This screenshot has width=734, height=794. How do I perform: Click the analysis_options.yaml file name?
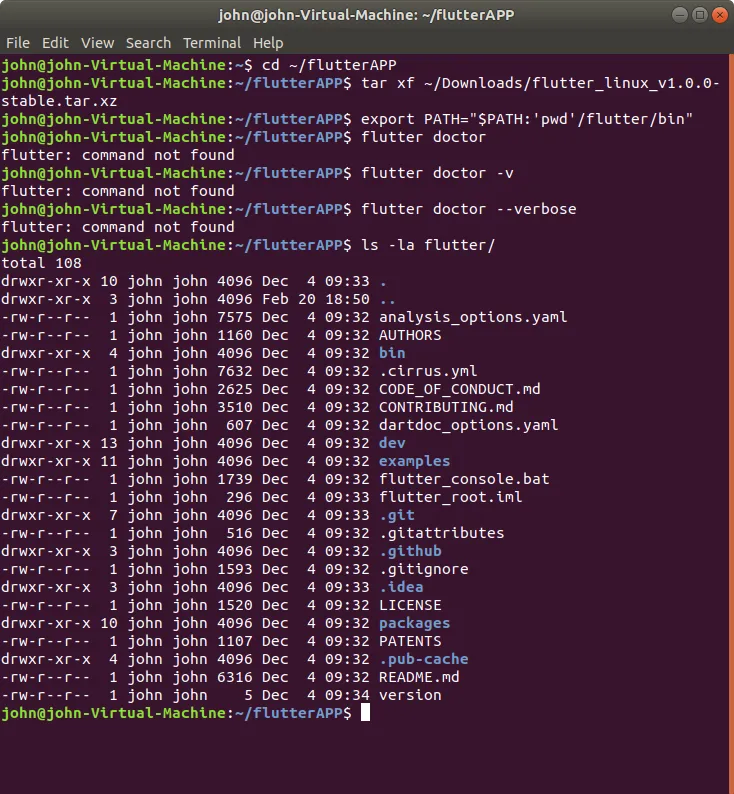tap(473, 317)
